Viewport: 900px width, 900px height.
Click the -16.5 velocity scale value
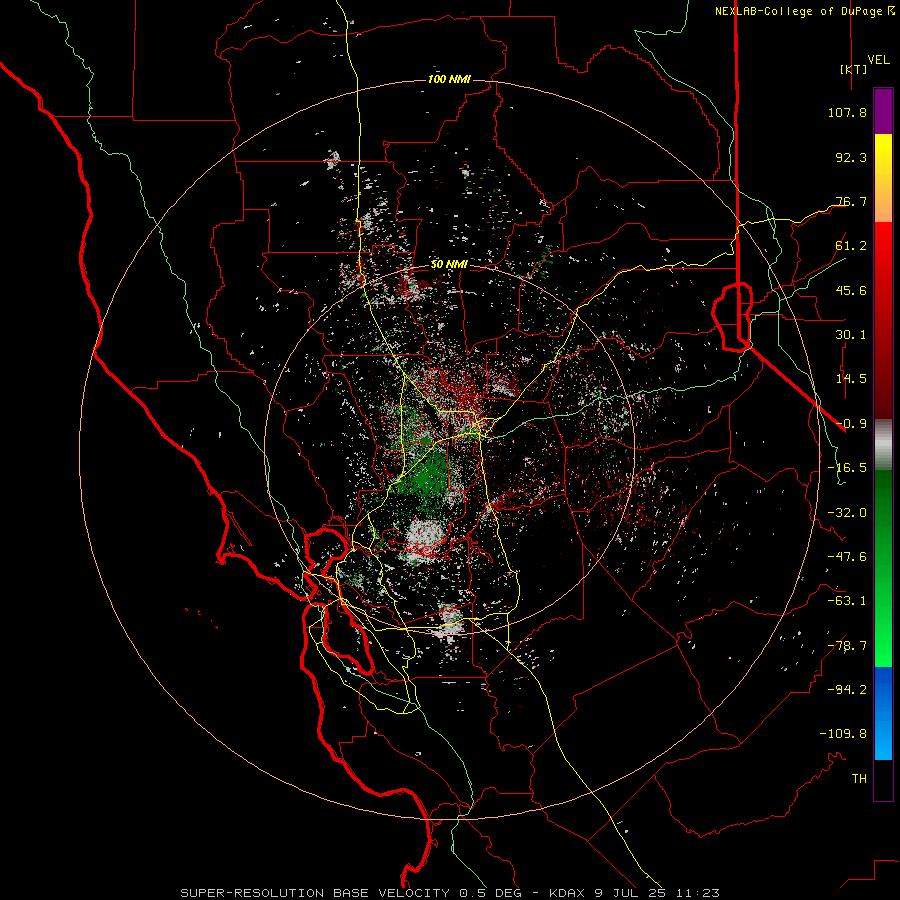[x=847, y=468]
